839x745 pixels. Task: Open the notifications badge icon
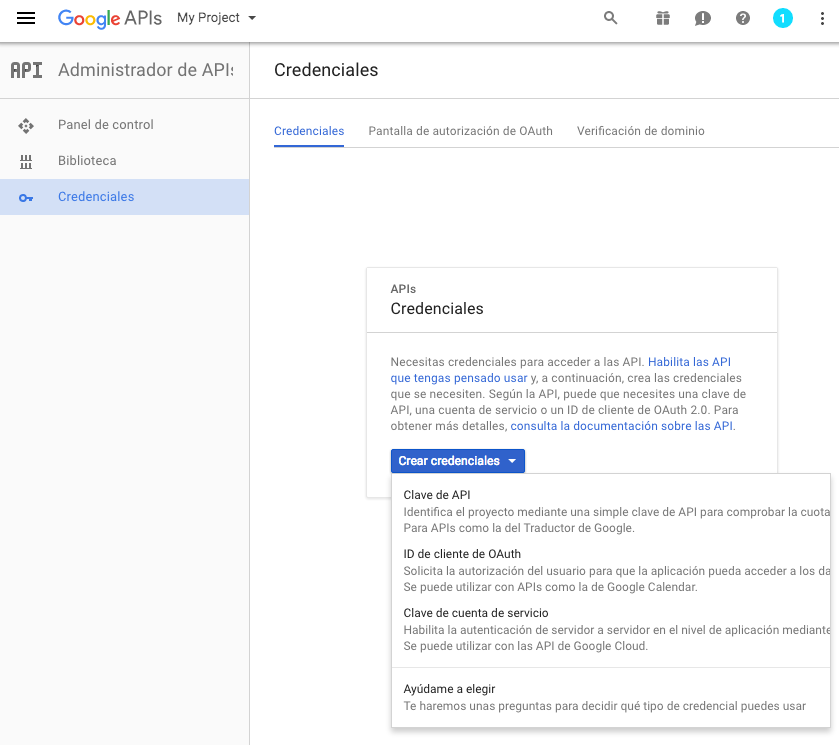(783, 18)
